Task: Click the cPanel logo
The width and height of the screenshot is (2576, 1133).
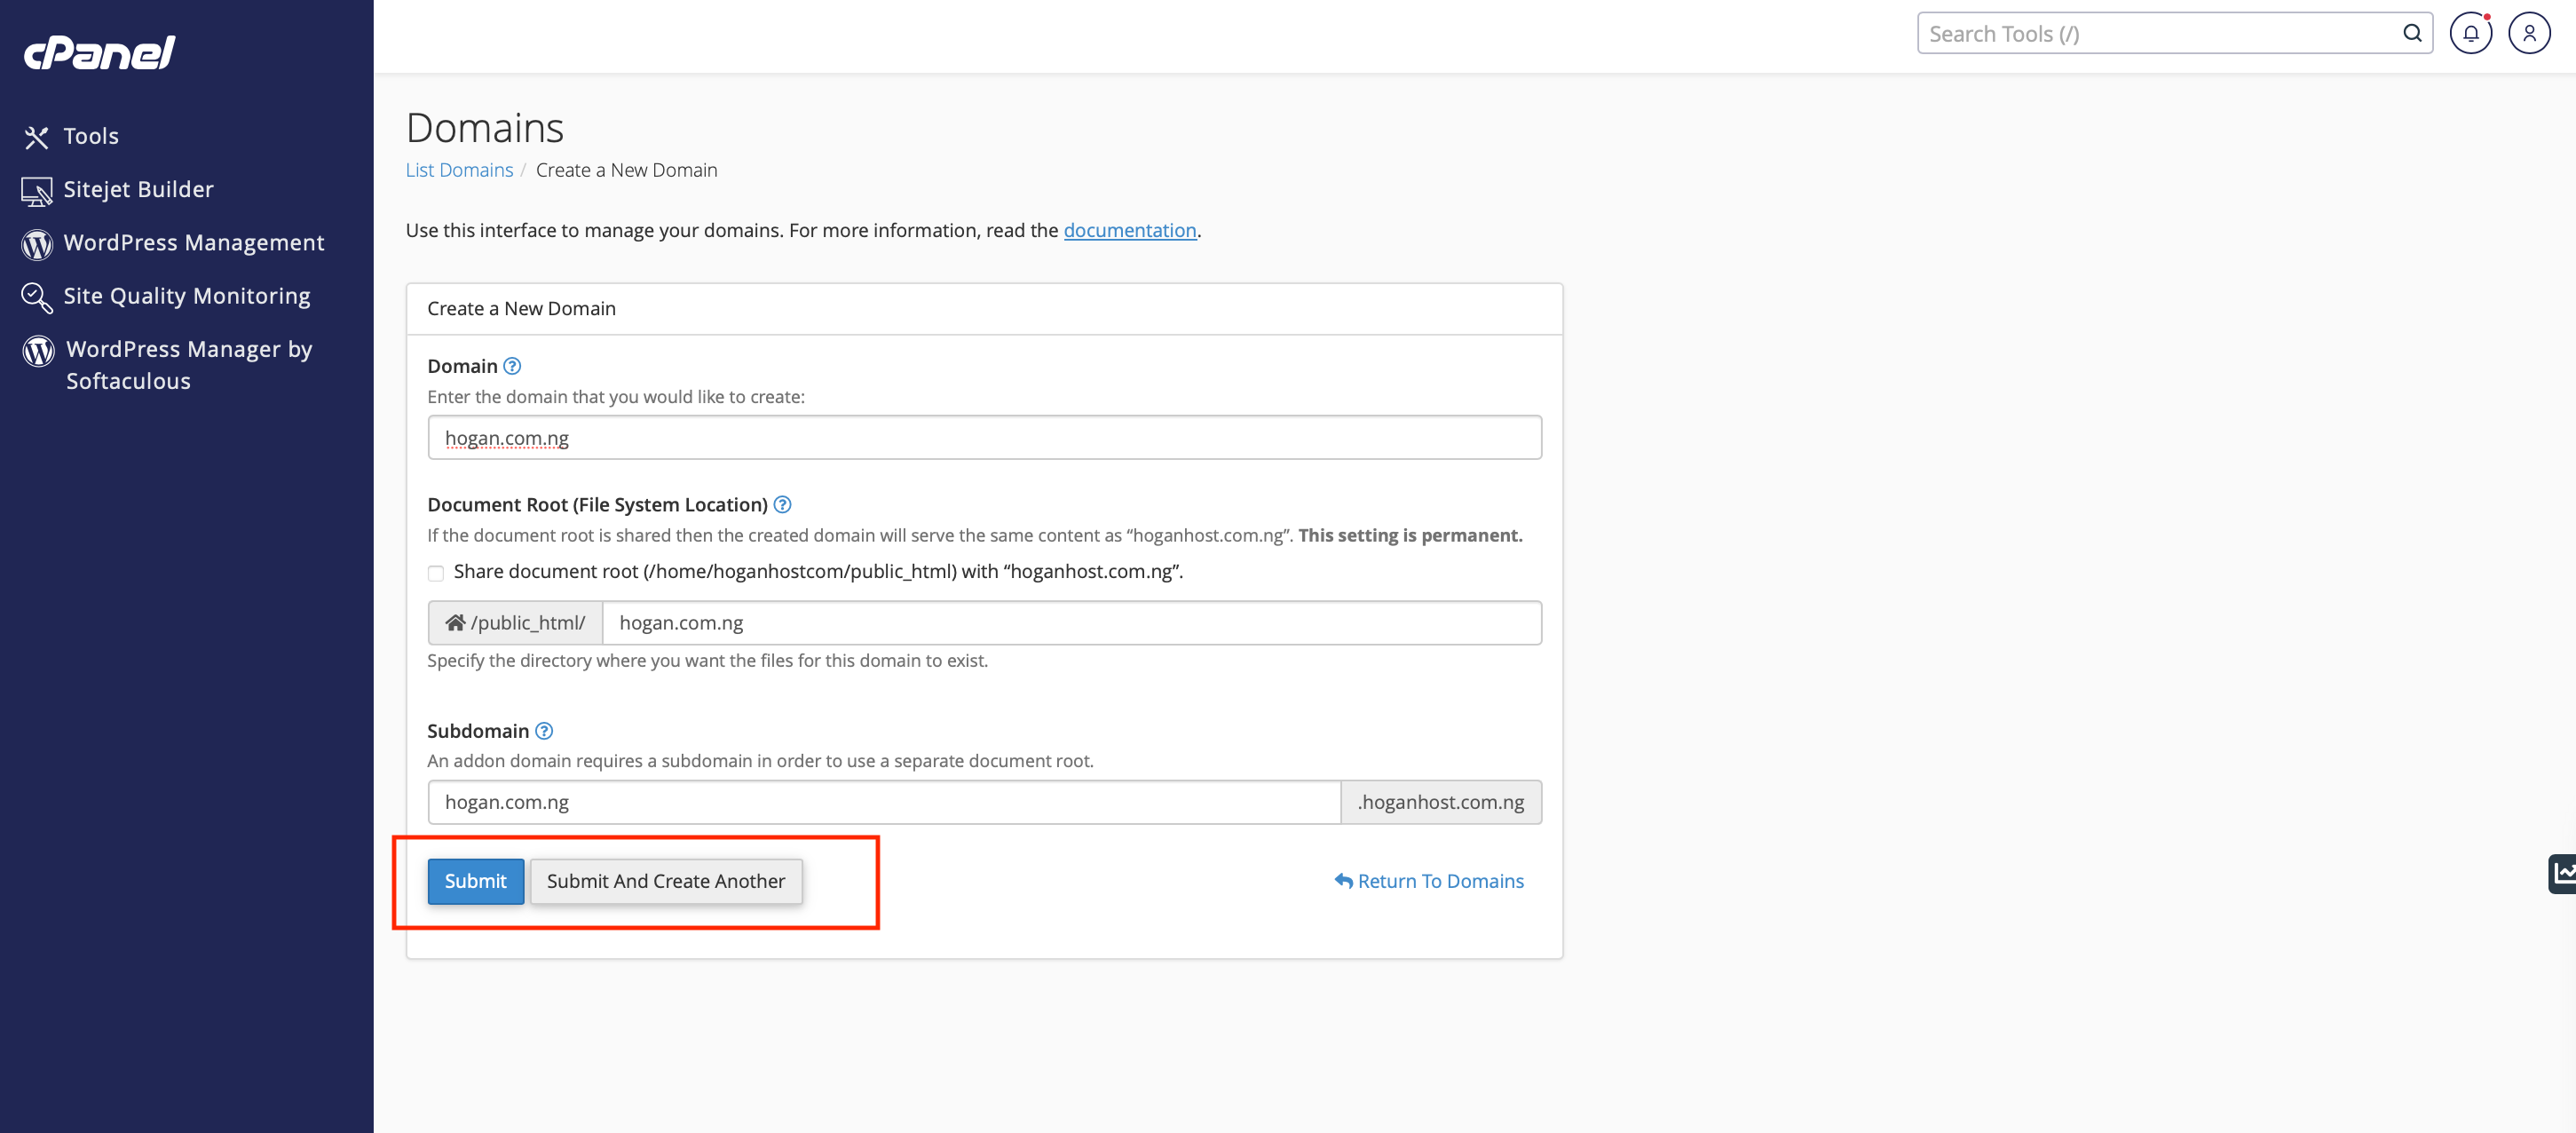Action: pyautogui.click(x=99, y=53)
